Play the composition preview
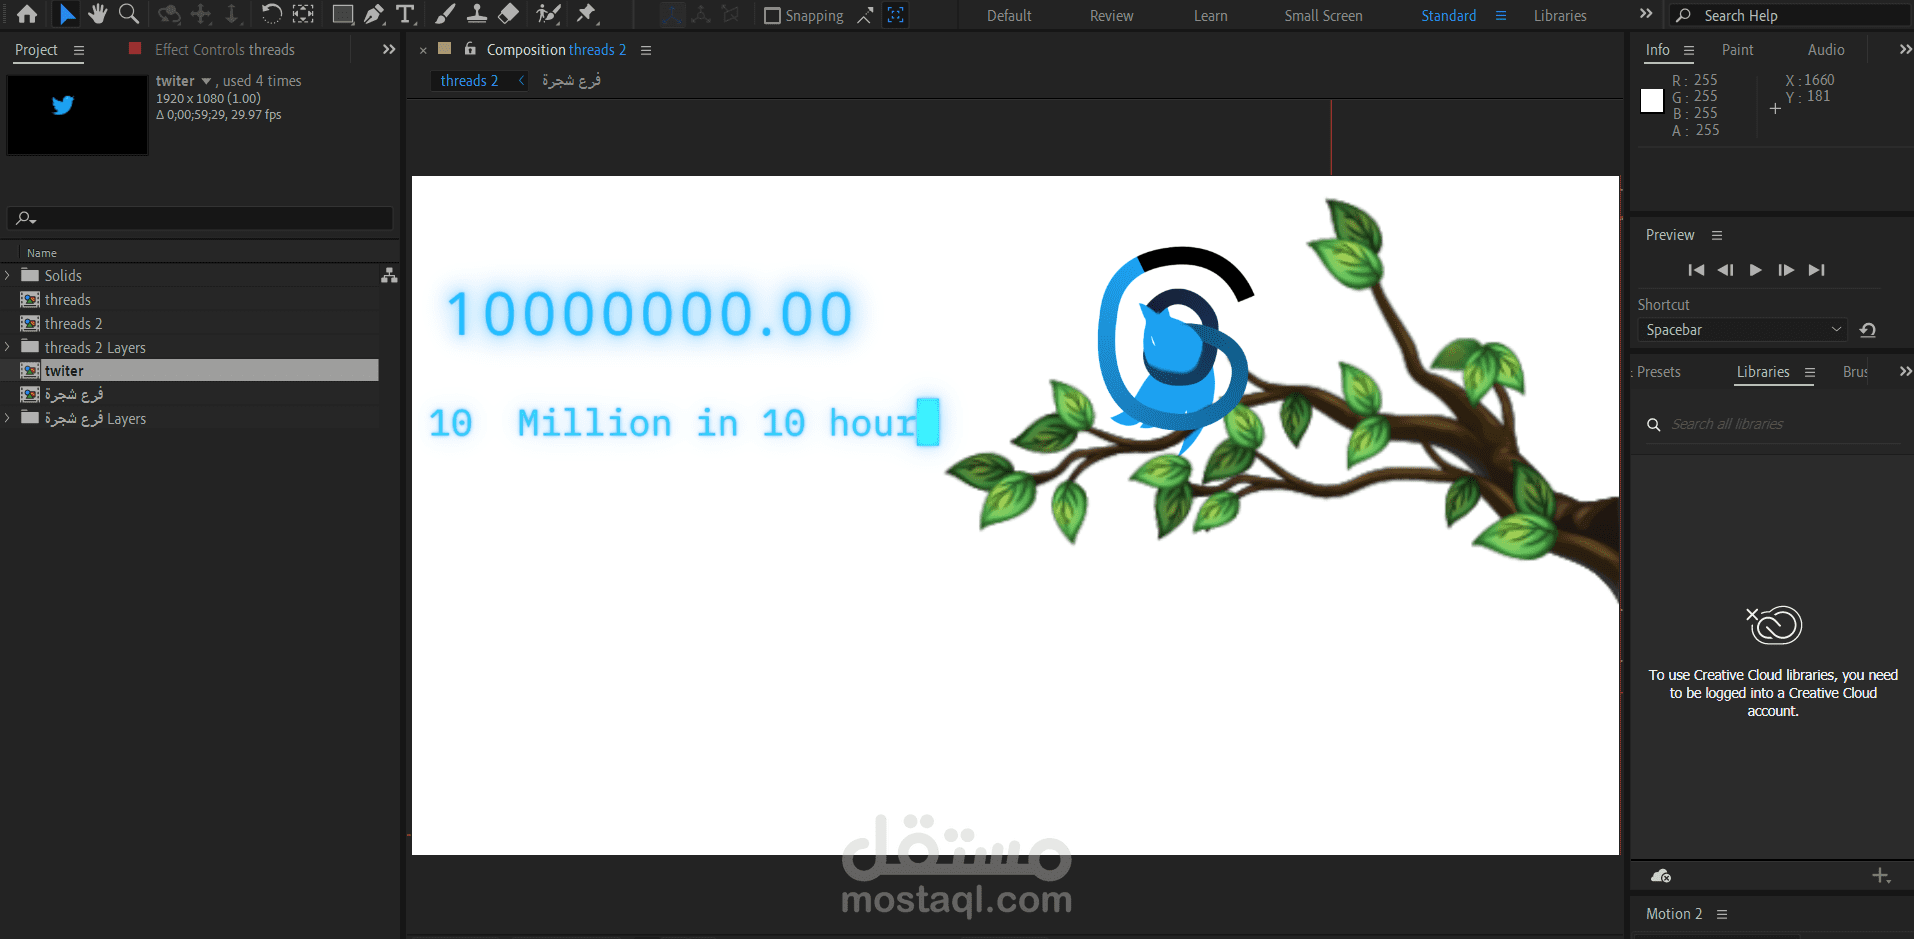Image resolution: width=1914 pixels, height=939 pixels. [x=1756, y=270]
